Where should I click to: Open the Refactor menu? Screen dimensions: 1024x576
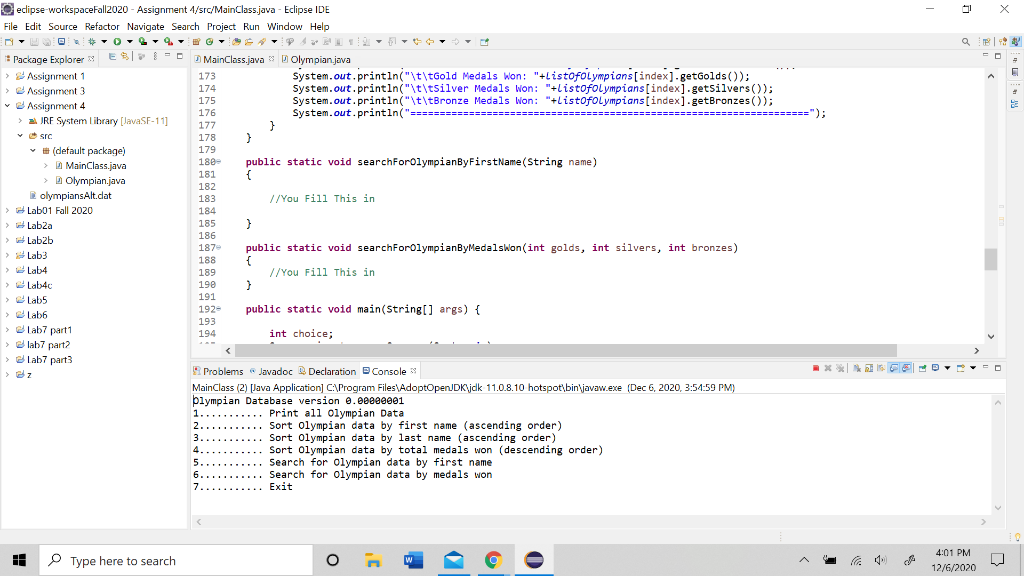[102, 27]
